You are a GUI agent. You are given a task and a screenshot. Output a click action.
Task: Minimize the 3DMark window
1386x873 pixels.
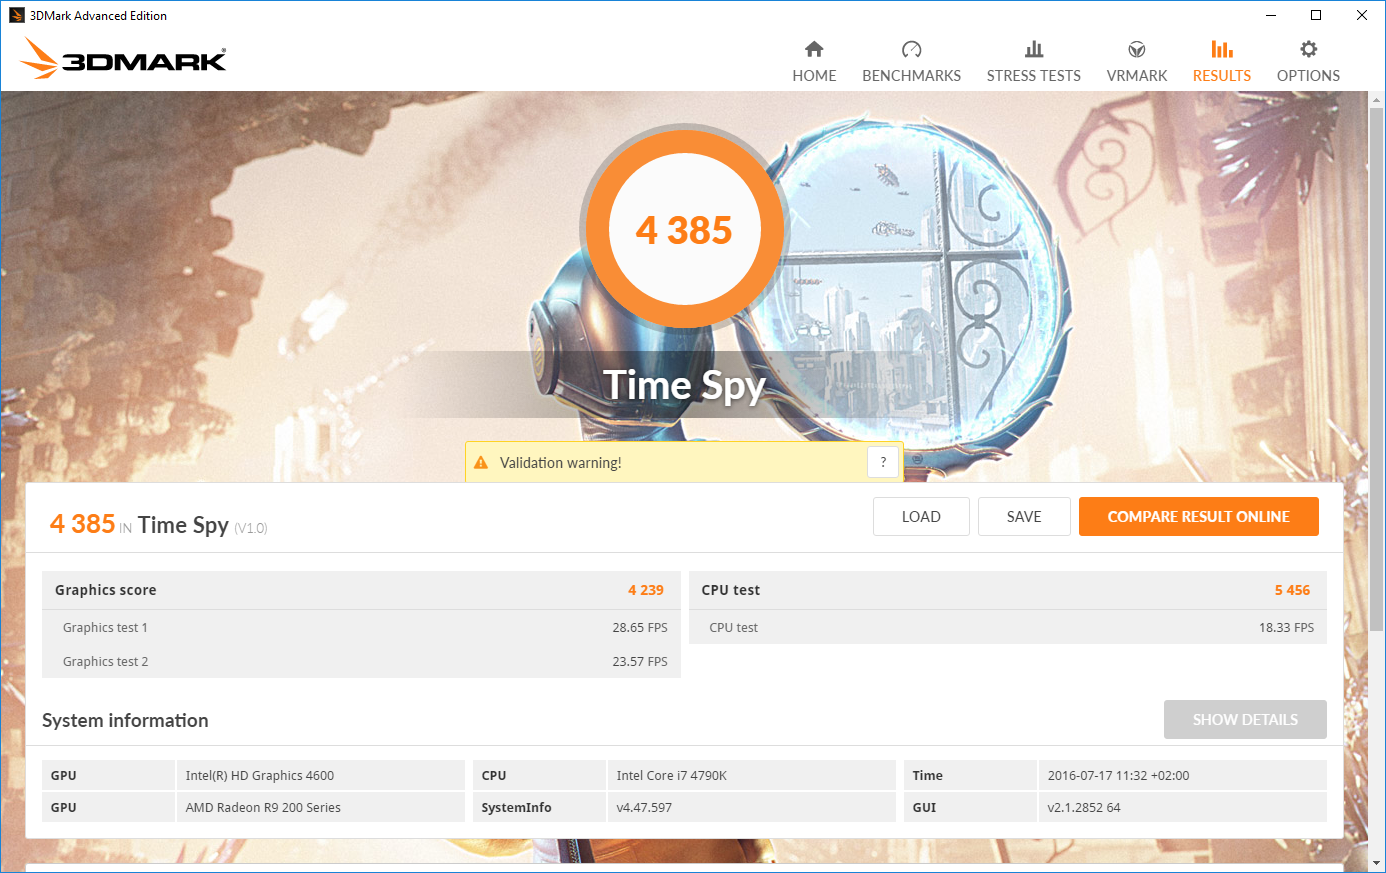coord(1271,15)
